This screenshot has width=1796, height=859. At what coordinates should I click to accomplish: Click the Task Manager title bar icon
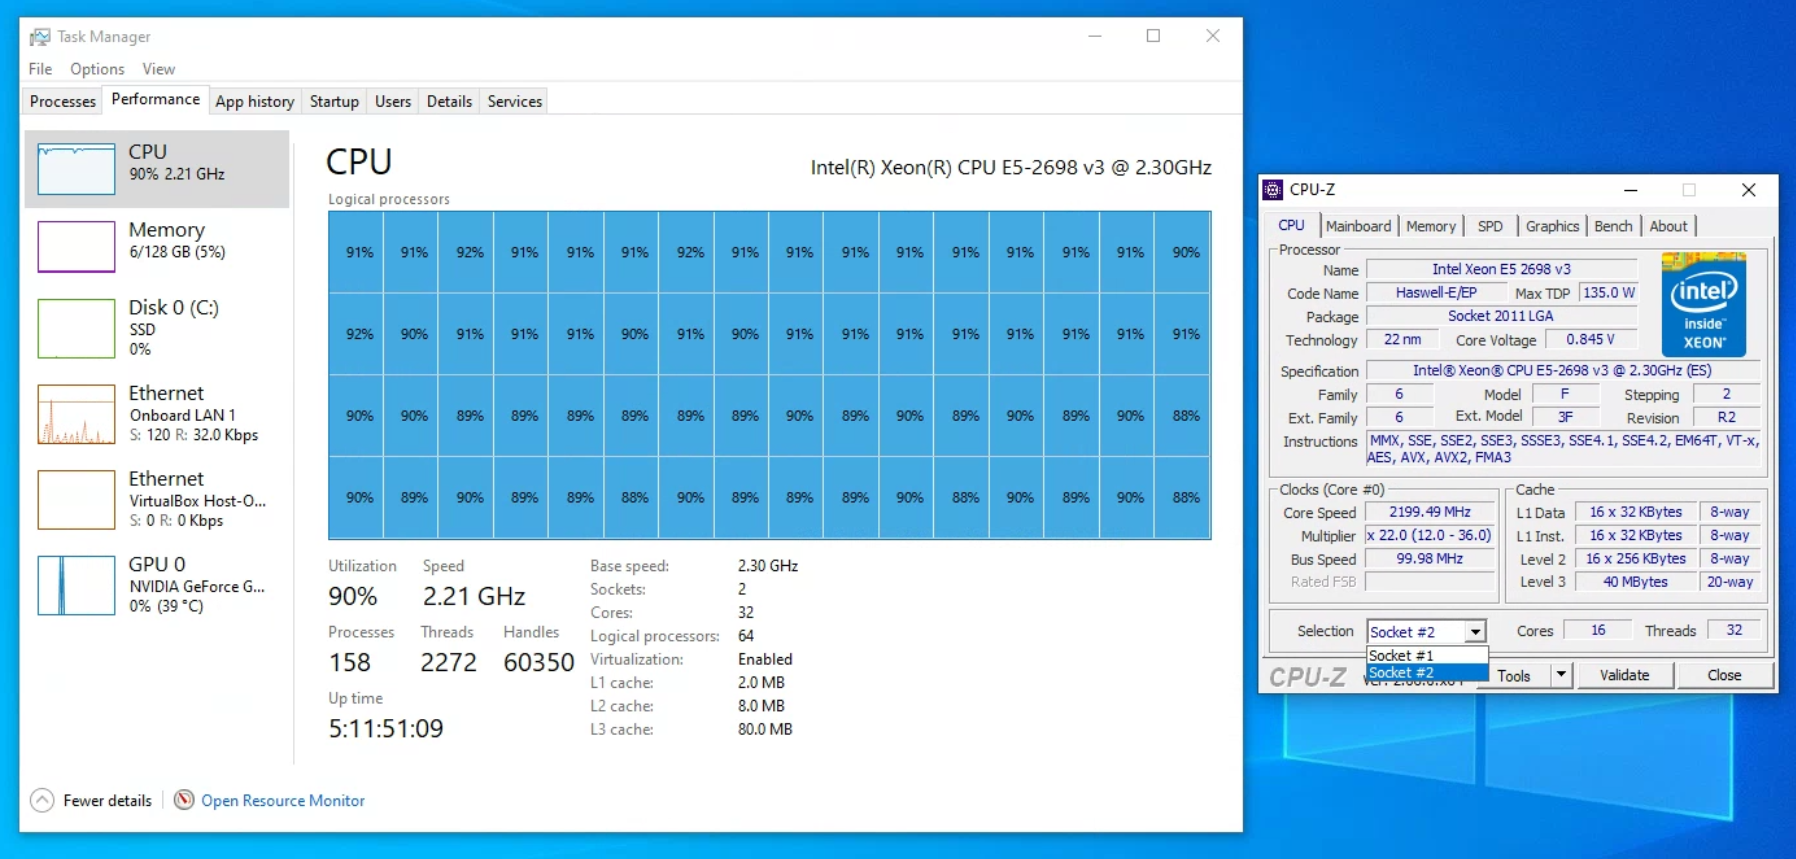coord(40,37)
